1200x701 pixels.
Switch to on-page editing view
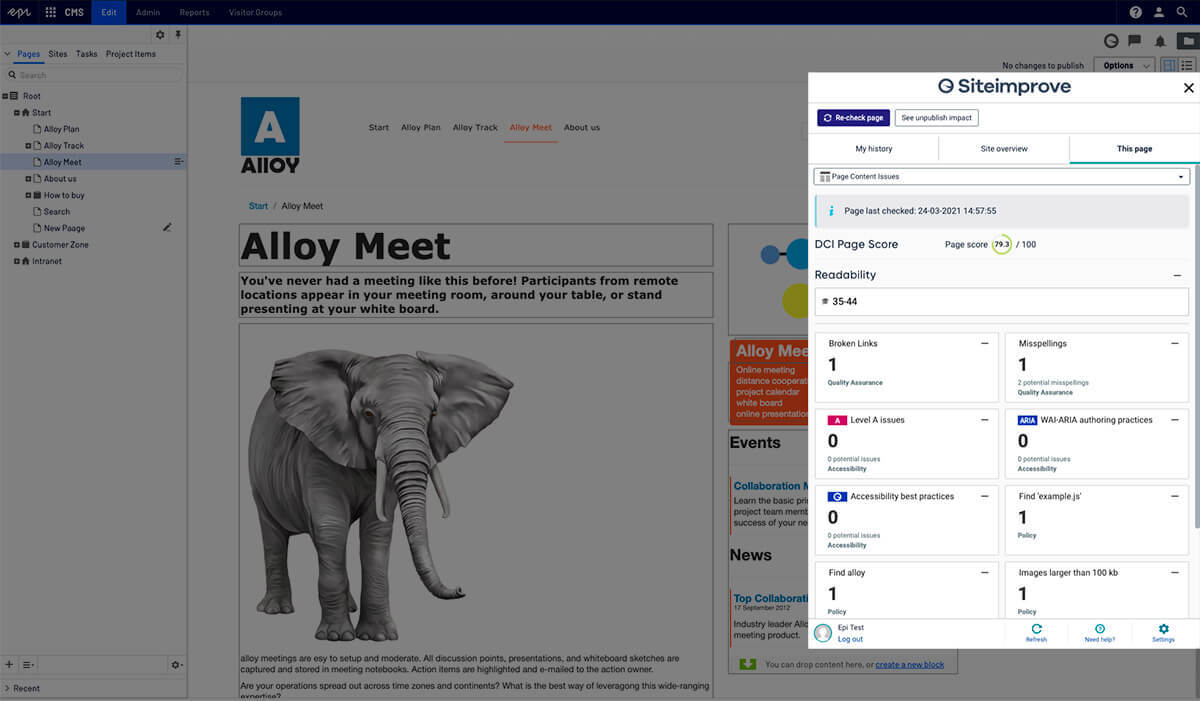tap(1168, 65)
